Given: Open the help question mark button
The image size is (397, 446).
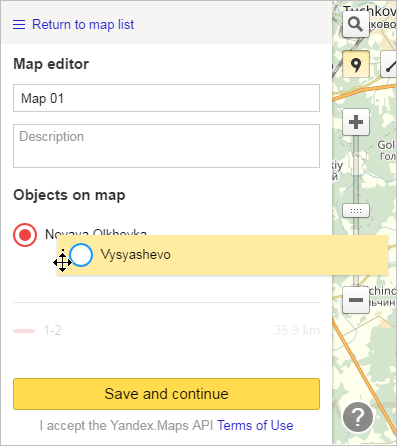Looking at the screenshot, I should click(358, 417).
